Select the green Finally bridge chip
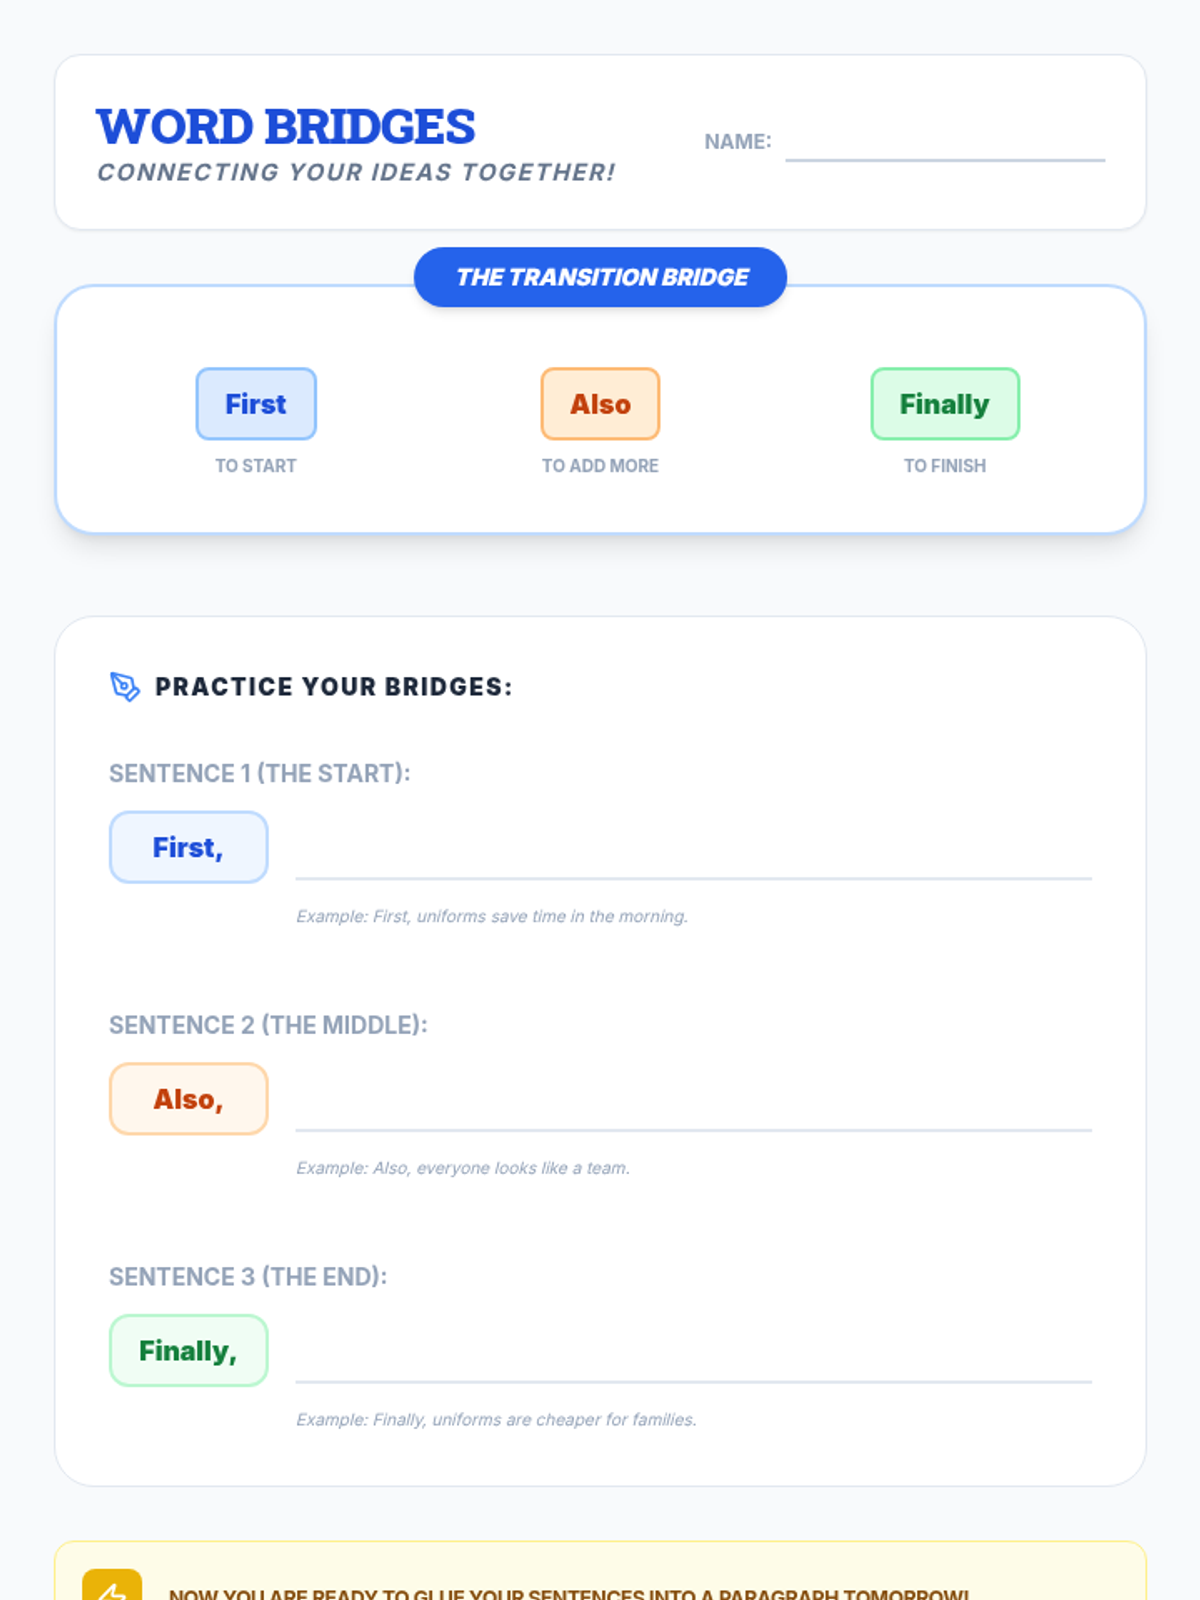The width and height of the screenshot is (1200, 1600). click(944, 404)
